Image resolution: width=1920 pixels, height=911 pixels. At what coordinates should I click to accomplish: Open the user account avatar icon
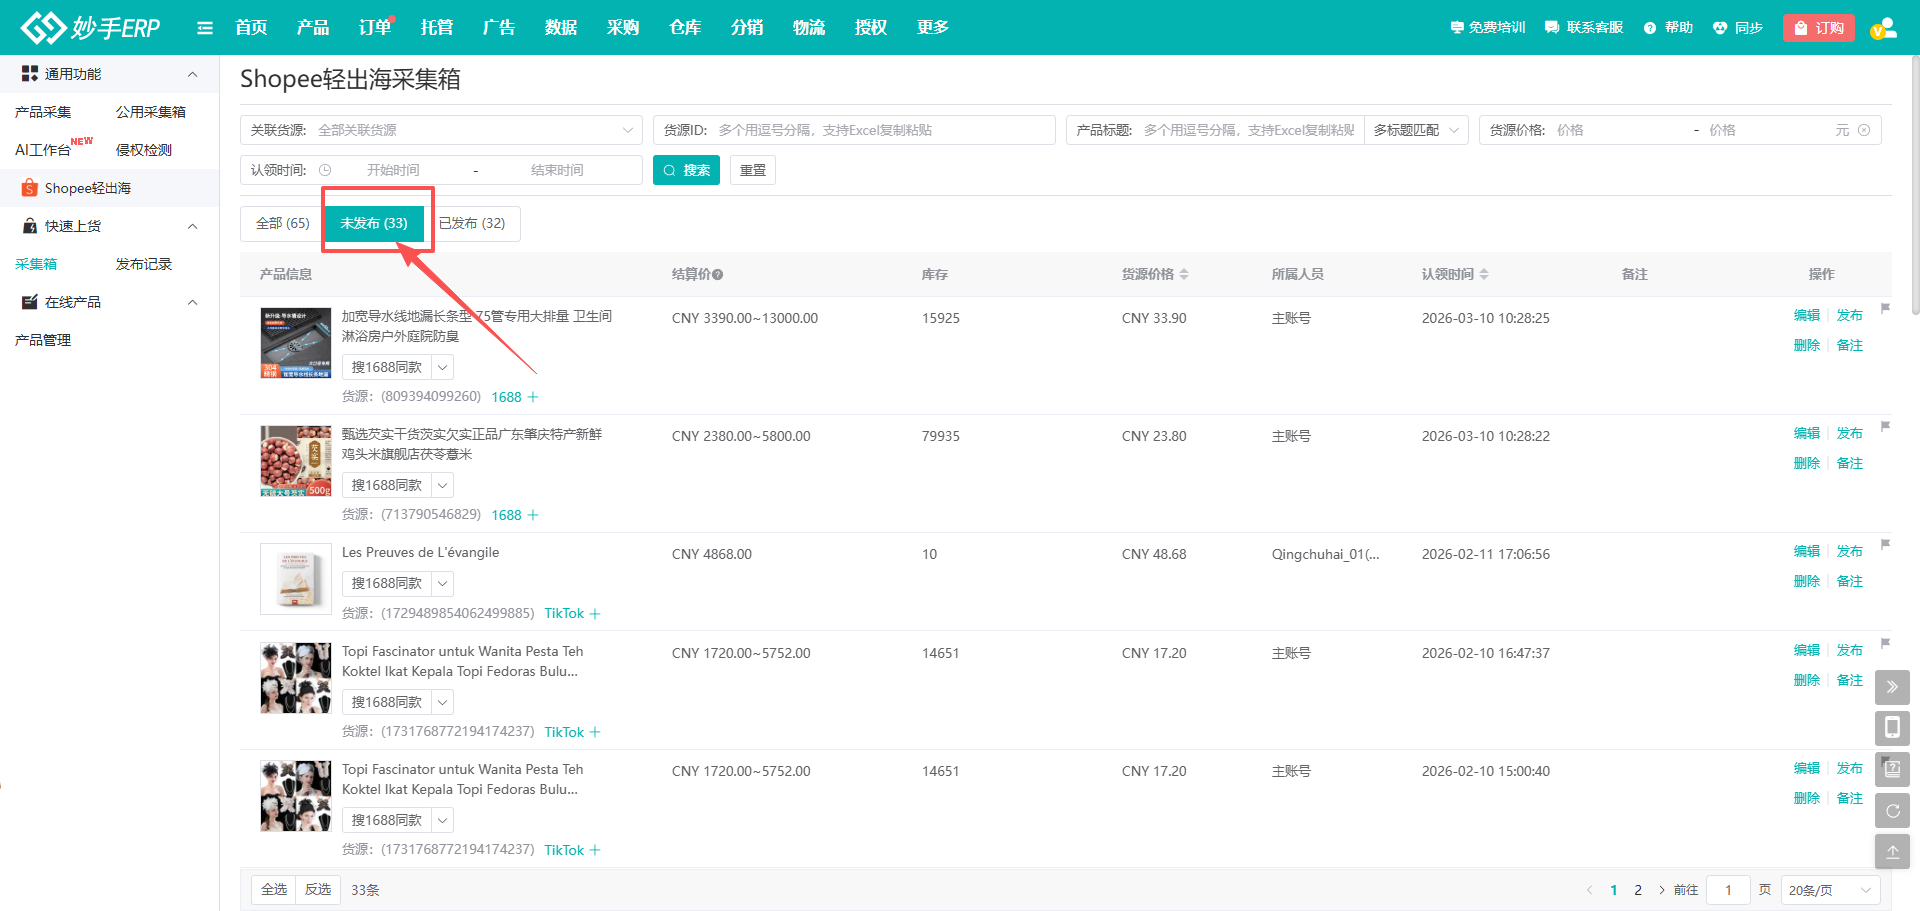tap(1883, 28)
